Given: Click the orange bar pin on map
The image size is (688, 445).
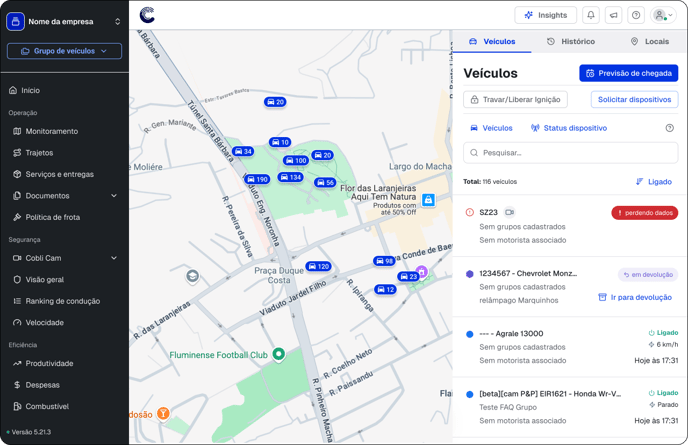Looking at the screenshot, I should pyautogui.click(x=163, y=413).
